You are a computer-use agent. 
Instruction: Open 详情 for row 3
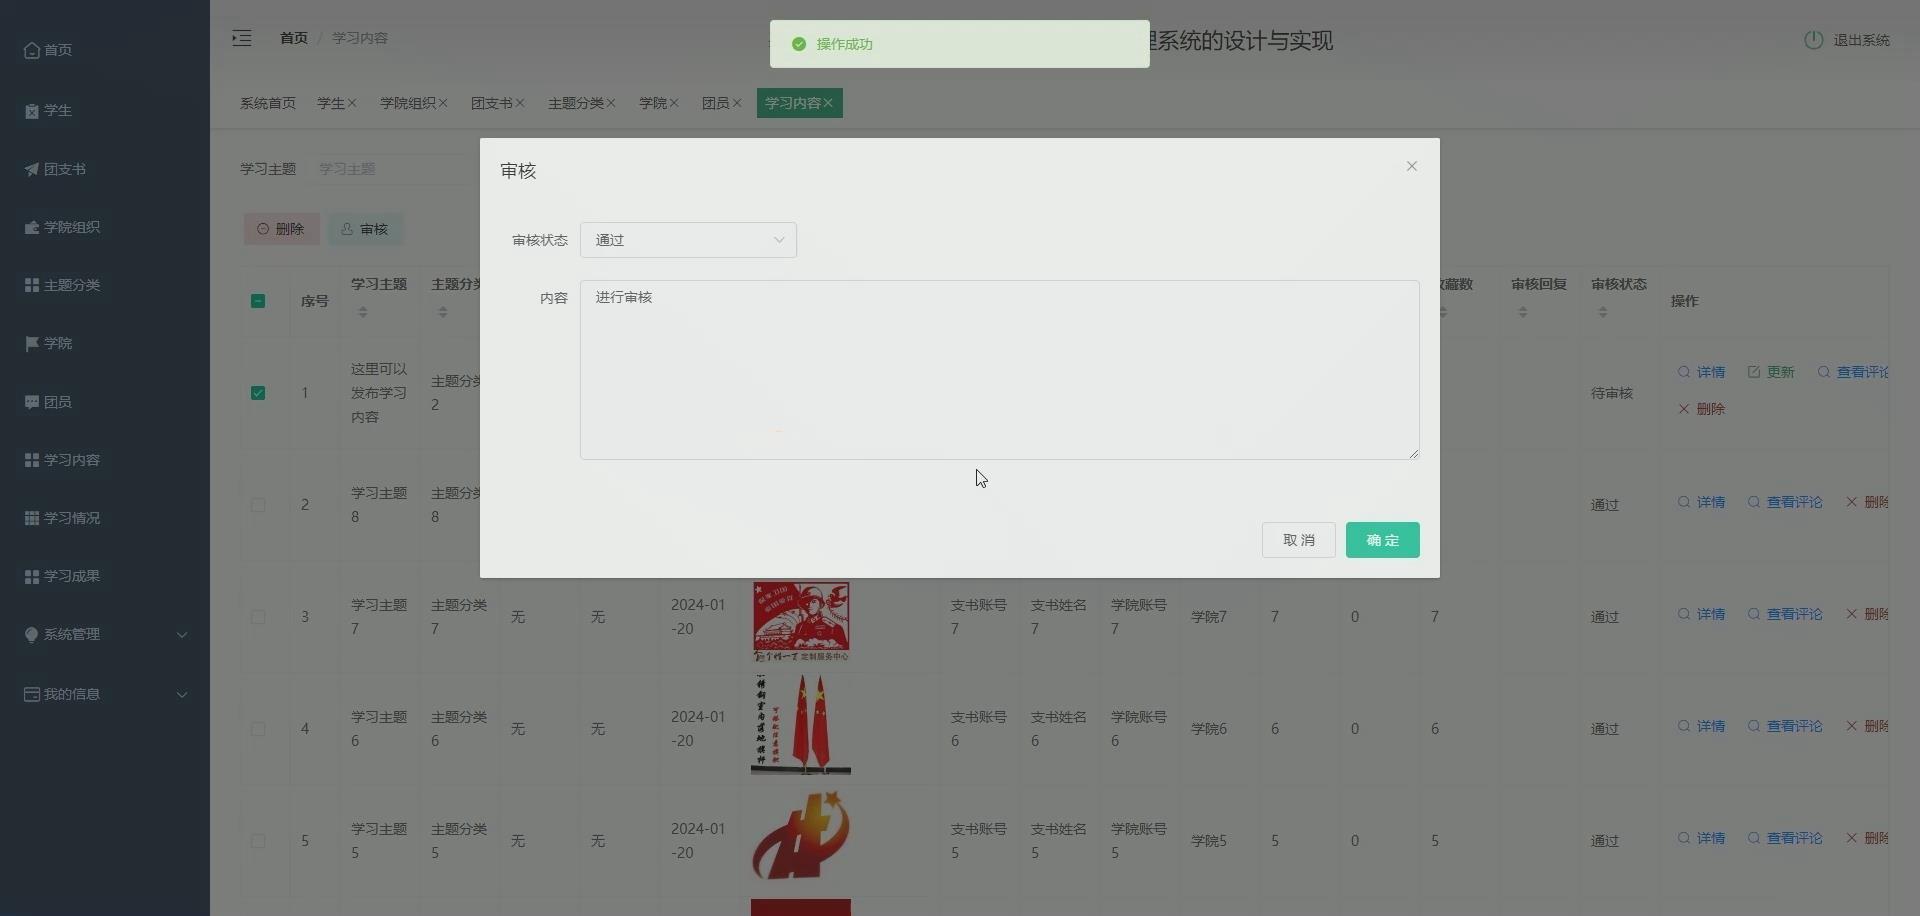(x=1702, y=614)
